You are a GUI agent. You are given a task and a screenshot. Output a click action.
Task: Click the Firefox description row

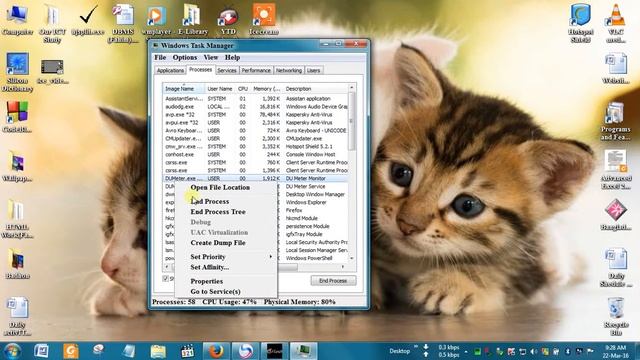294,210
